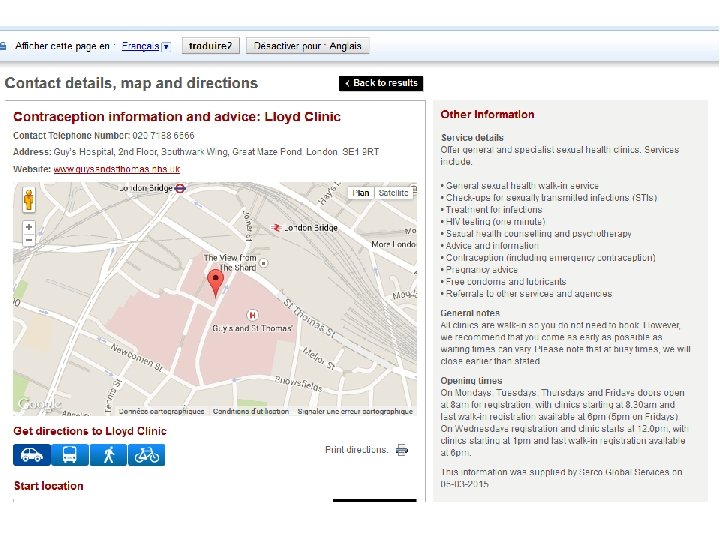The height and width of the screenshot is (540, 720).
Task: Click Treatment for infections bullet
Action: 491,209
